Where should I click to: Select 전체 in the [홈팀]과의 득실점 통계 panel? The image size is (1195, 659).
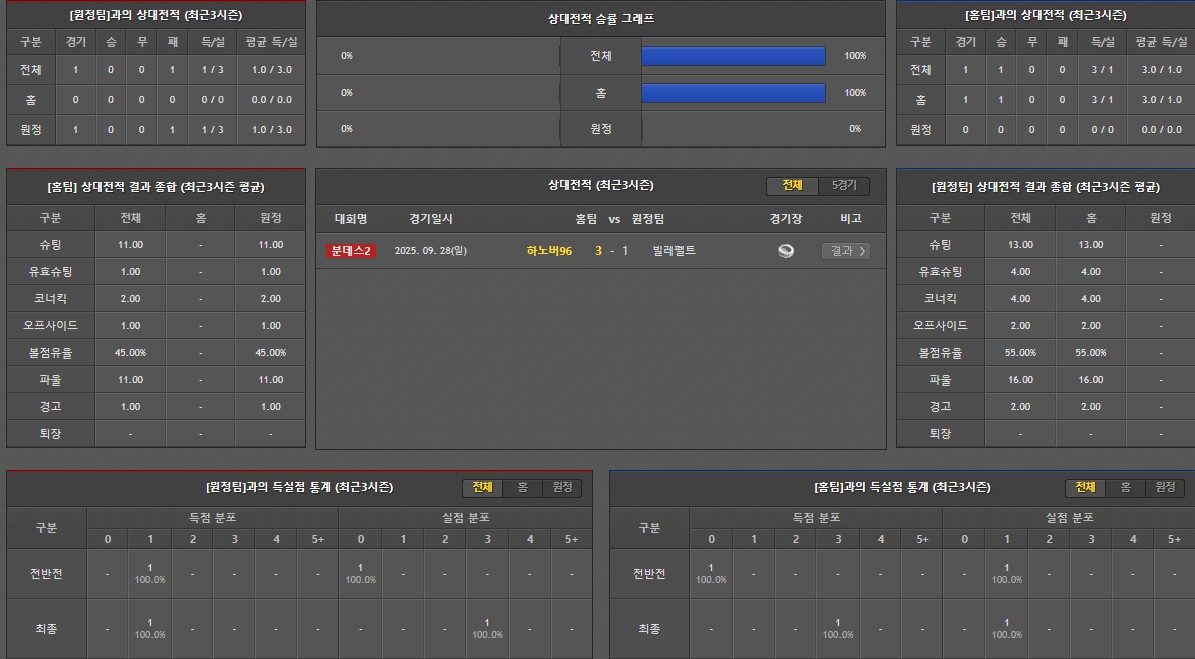click(x=1085, y=487)
